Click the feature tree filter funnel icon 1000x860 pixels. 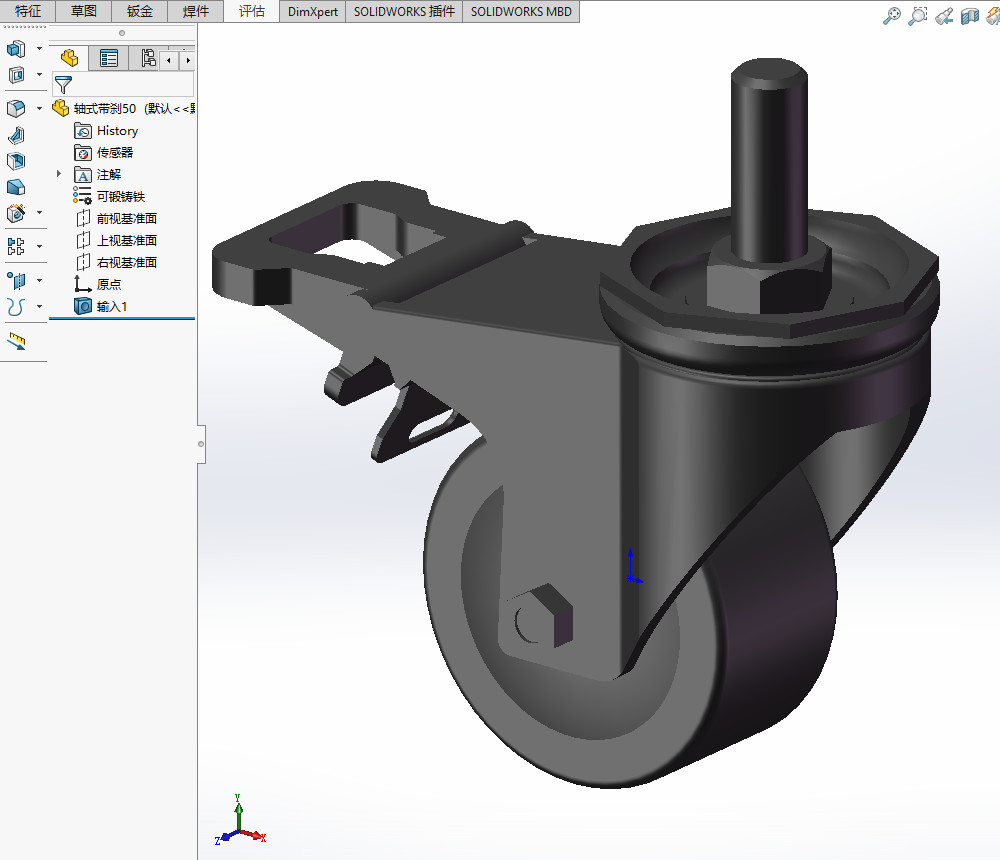[x=63, y=84]
